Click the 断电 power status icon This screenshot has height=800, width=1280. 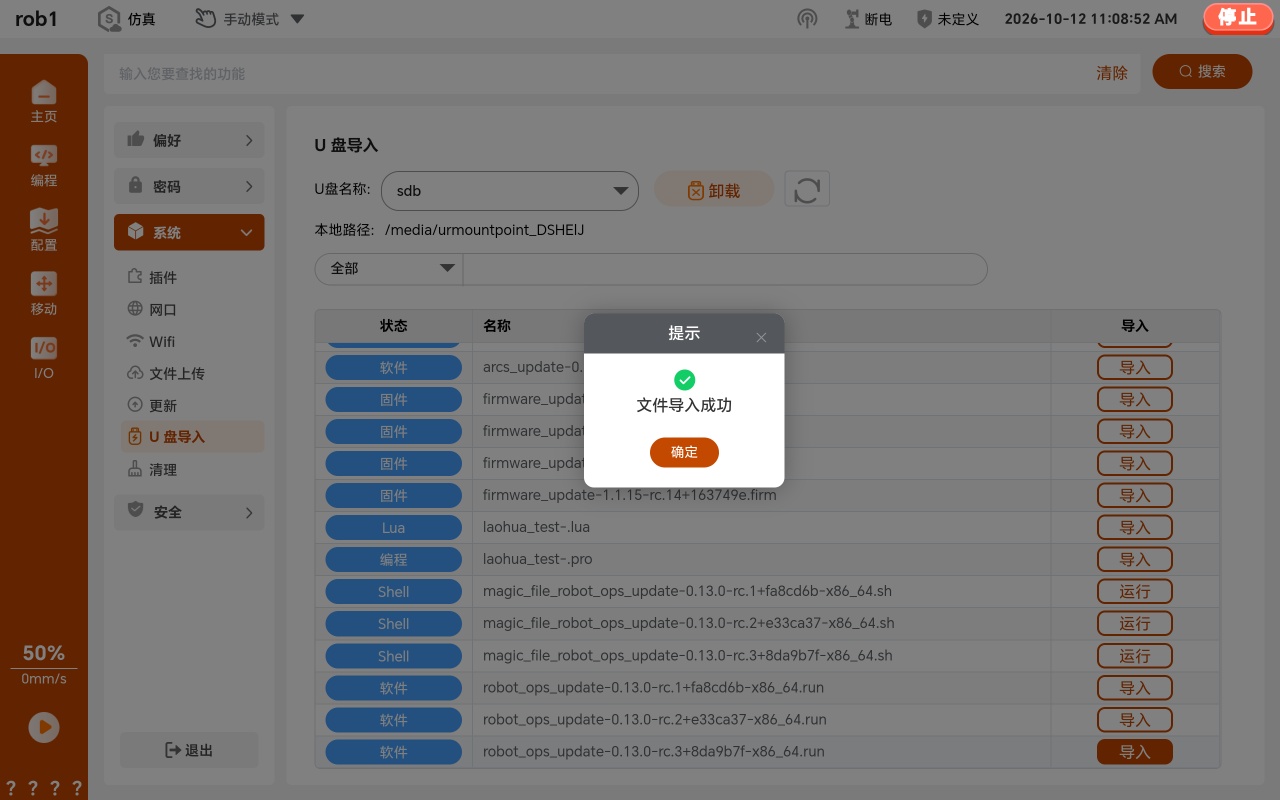coord(853,19)
